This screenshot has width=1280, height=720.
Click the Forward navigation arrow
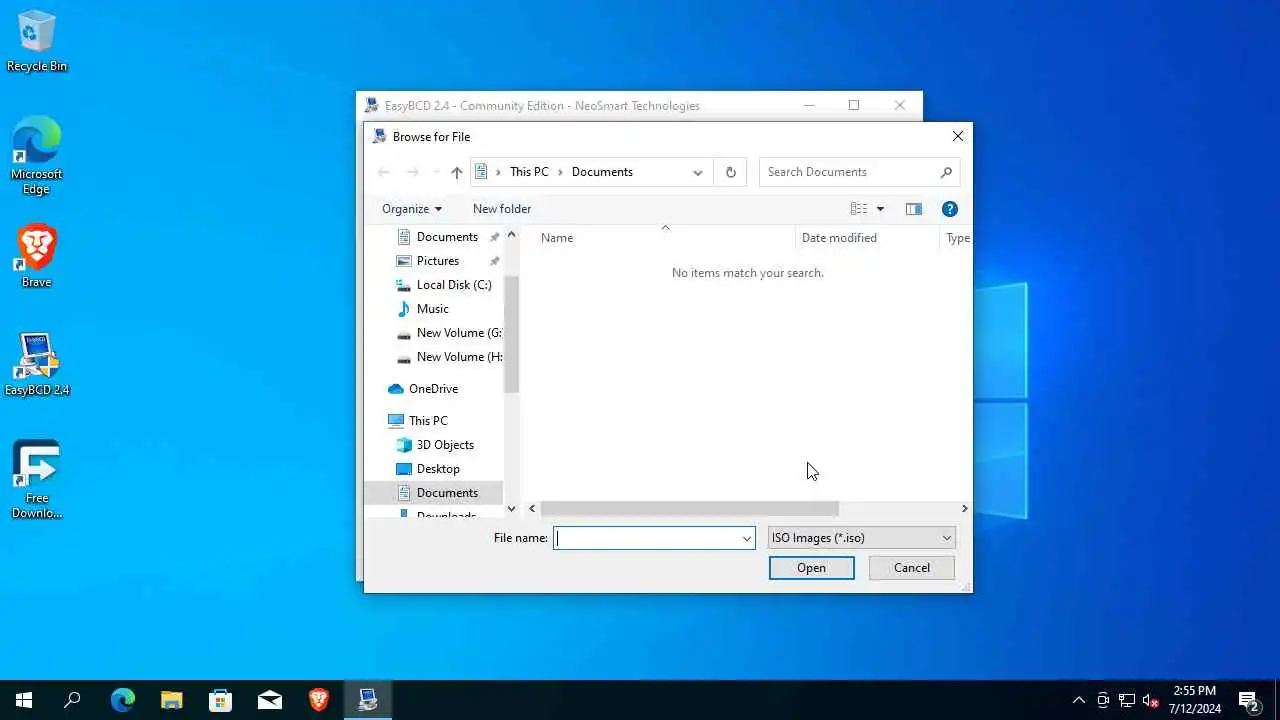coord(412,172)
